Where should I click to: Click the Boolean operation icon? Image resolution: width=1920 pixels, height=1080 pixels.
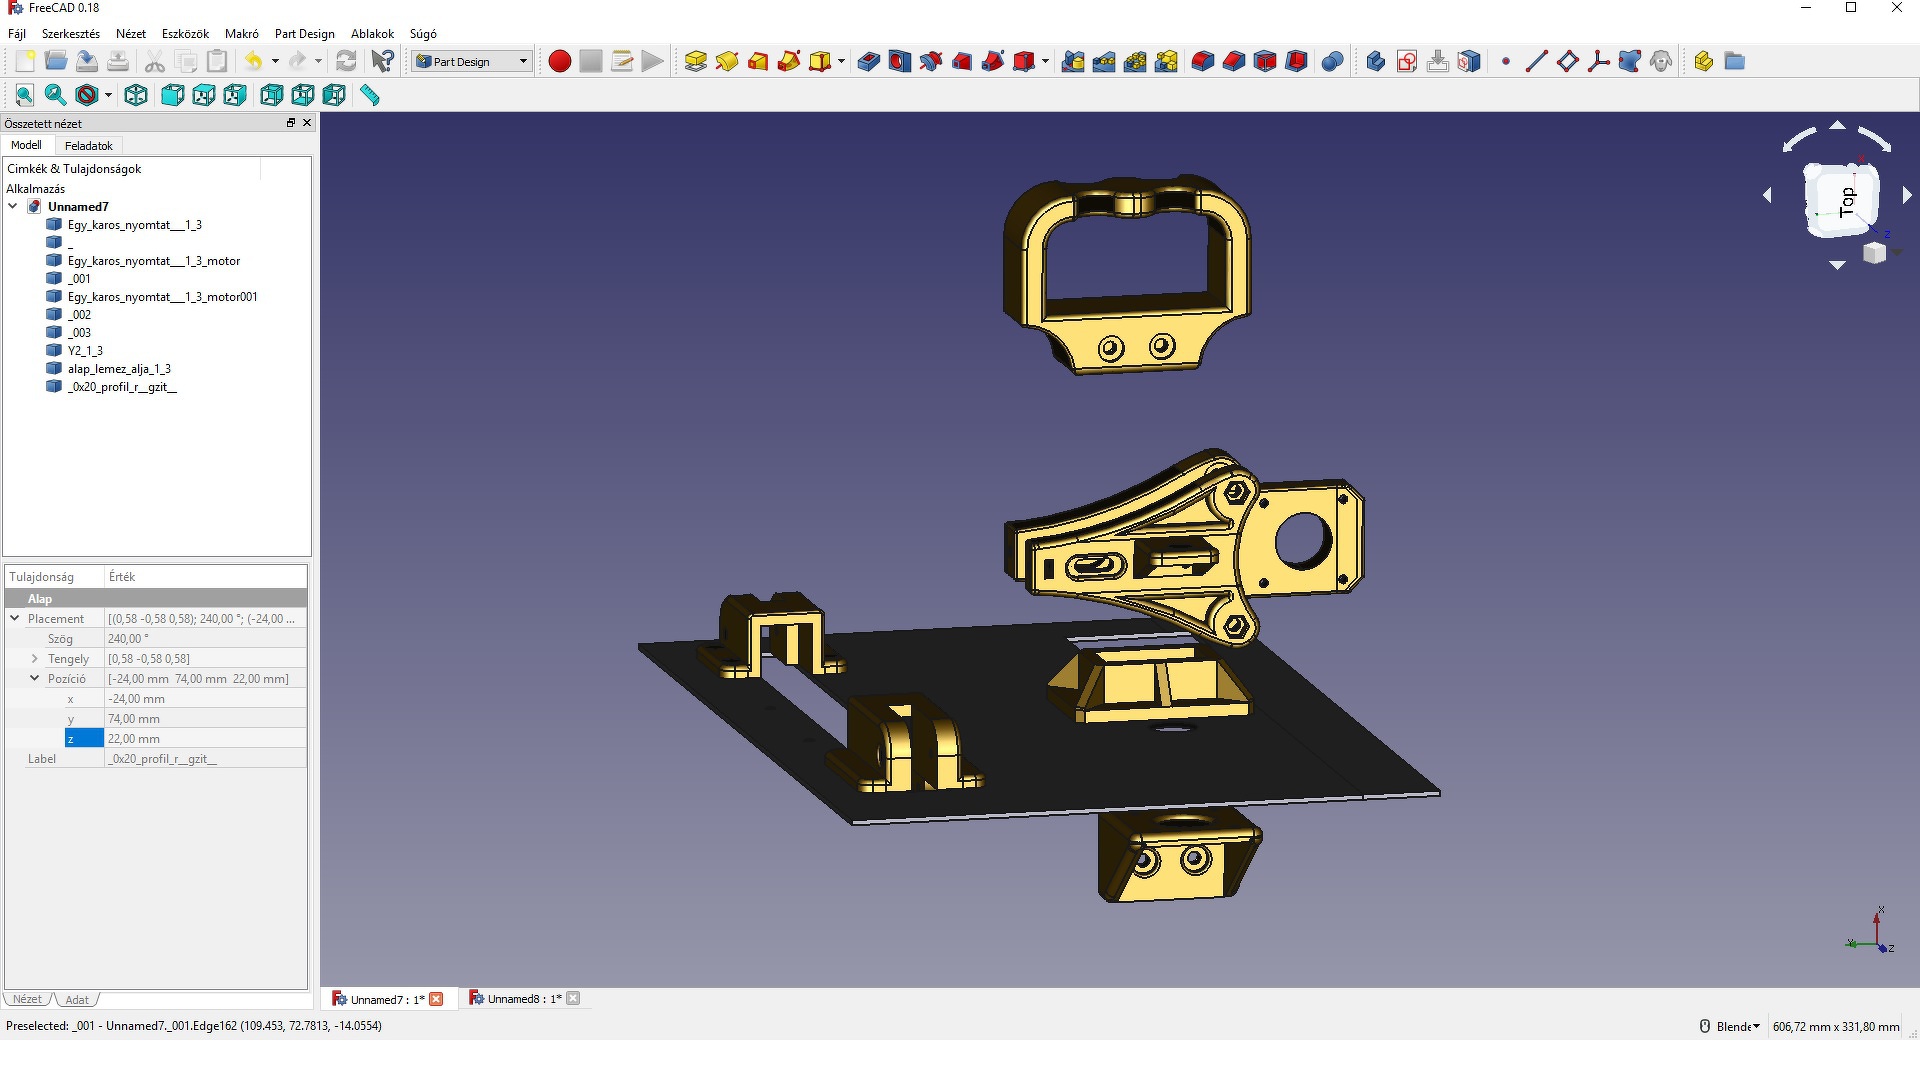pos(1332,62)
